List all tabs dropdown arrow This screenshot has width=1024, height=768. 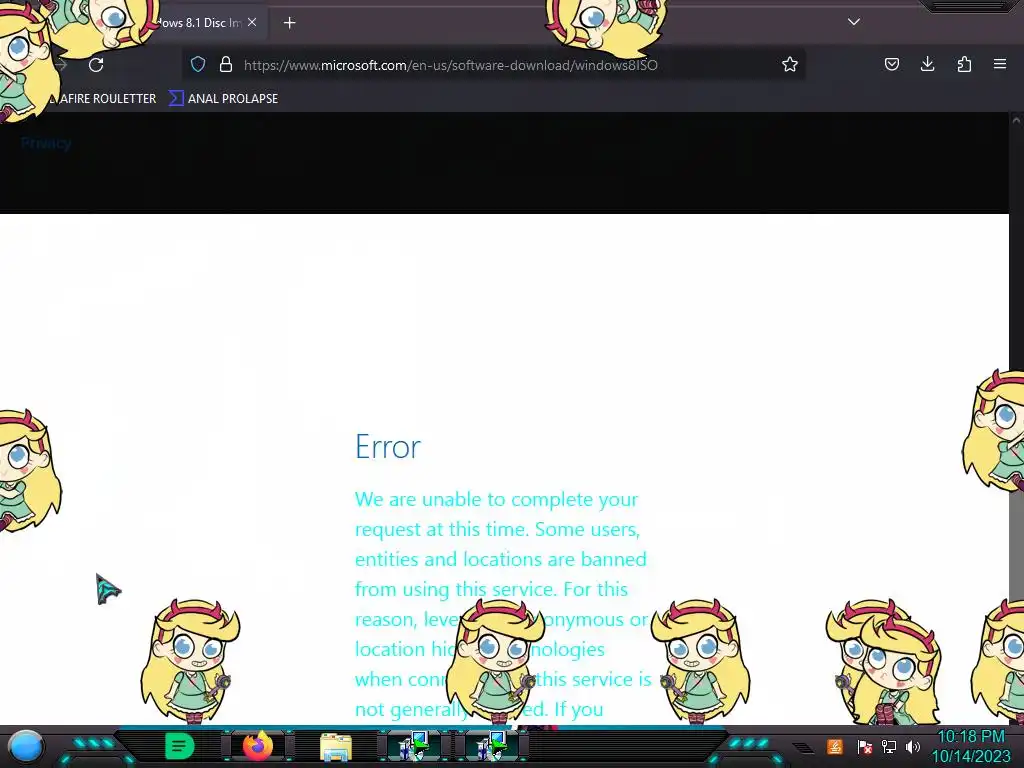coord(854,22)
